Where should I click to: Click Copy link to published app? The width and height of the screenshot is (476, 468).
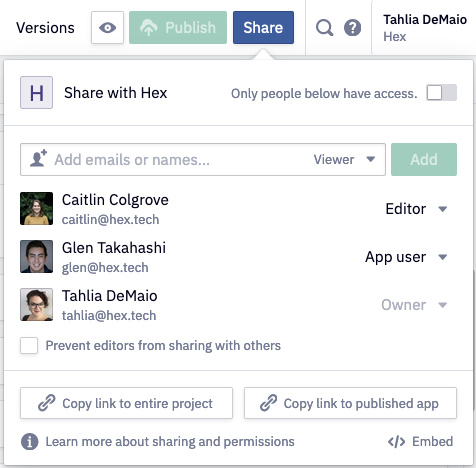coord(350,403)
